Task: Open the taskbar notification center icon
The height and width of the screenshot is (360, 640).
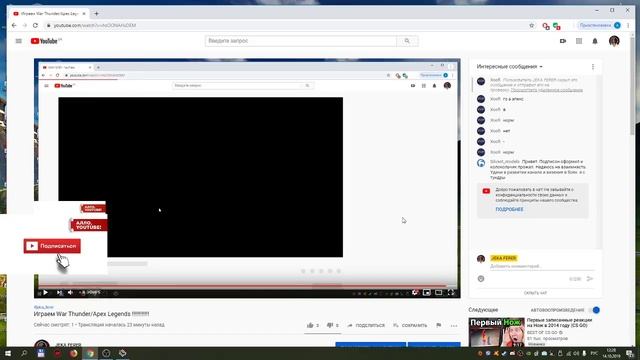Action: pos(630,353)
